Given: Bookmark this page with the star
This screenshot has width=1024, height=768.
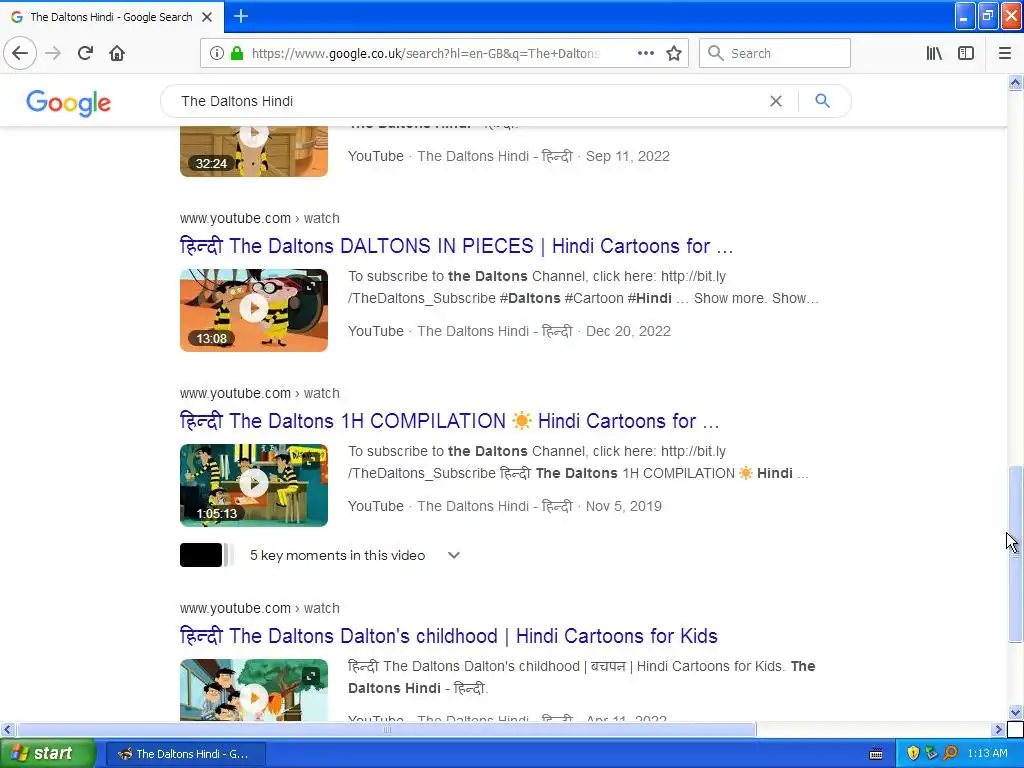Looking at the screenshot, I should pos(674,54).
